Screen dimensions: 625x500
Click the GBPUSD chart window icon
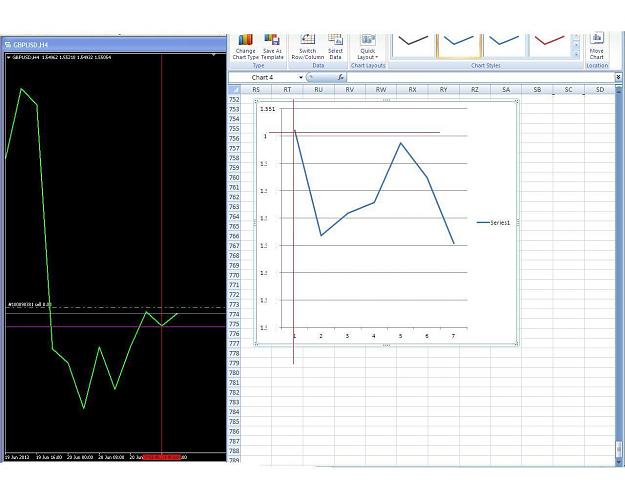pyautogui.click(x=8, y=45)
